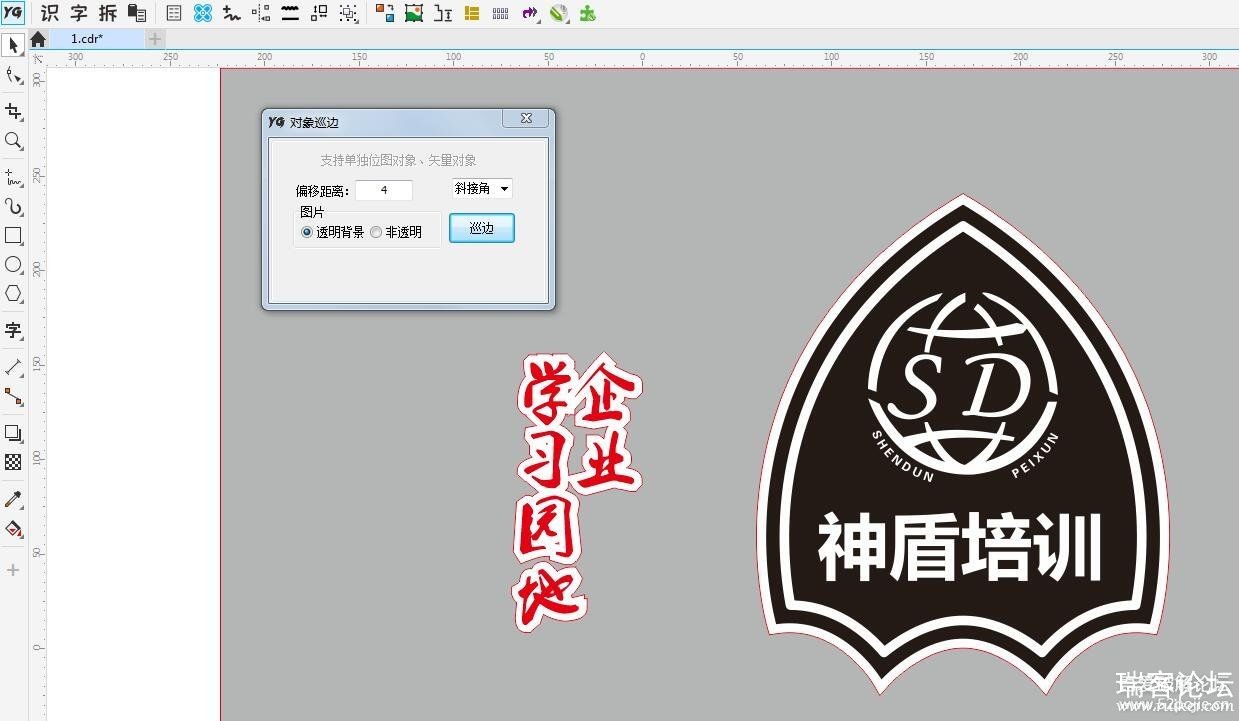Add a new document with plus tab
This screenshot has height=721, width=1239.
[155, 39]
